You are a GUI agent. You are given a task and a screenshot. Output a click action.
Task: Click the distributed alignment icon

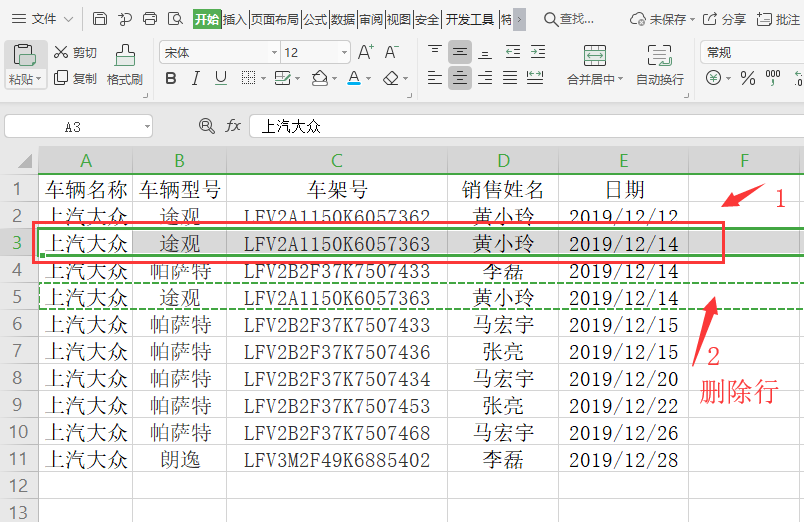(535, 78)
